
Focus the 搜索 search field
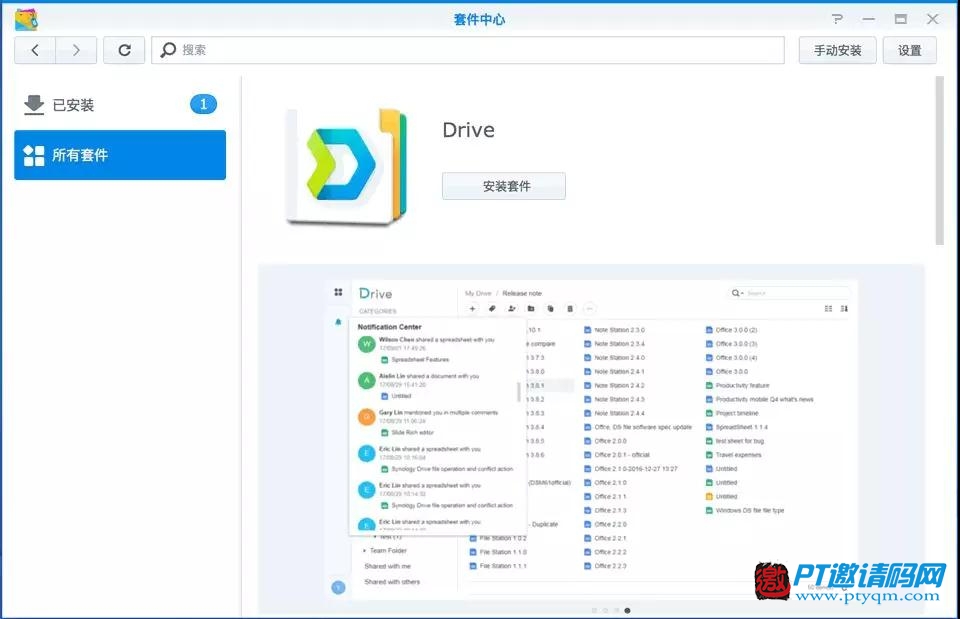pos(468,50)
